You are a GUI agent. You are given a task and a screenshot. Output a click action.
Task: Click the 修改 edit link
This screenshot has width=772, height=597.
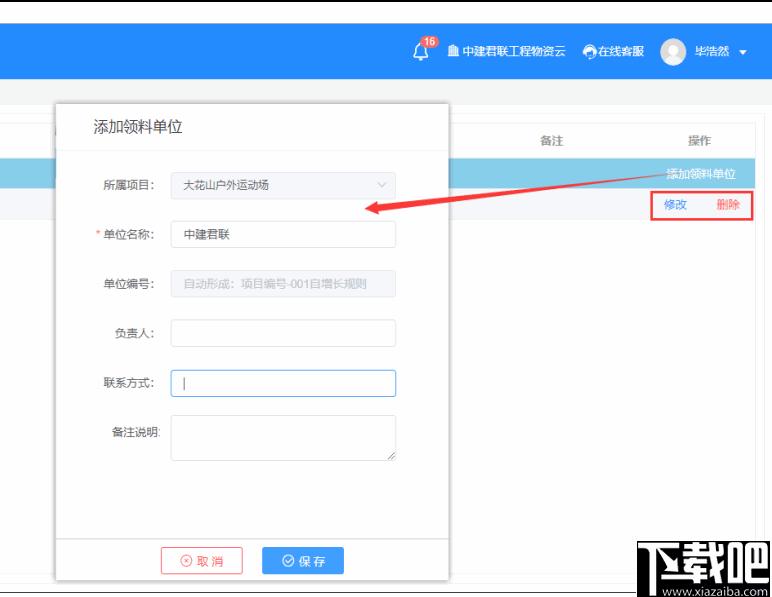point(675,205)
